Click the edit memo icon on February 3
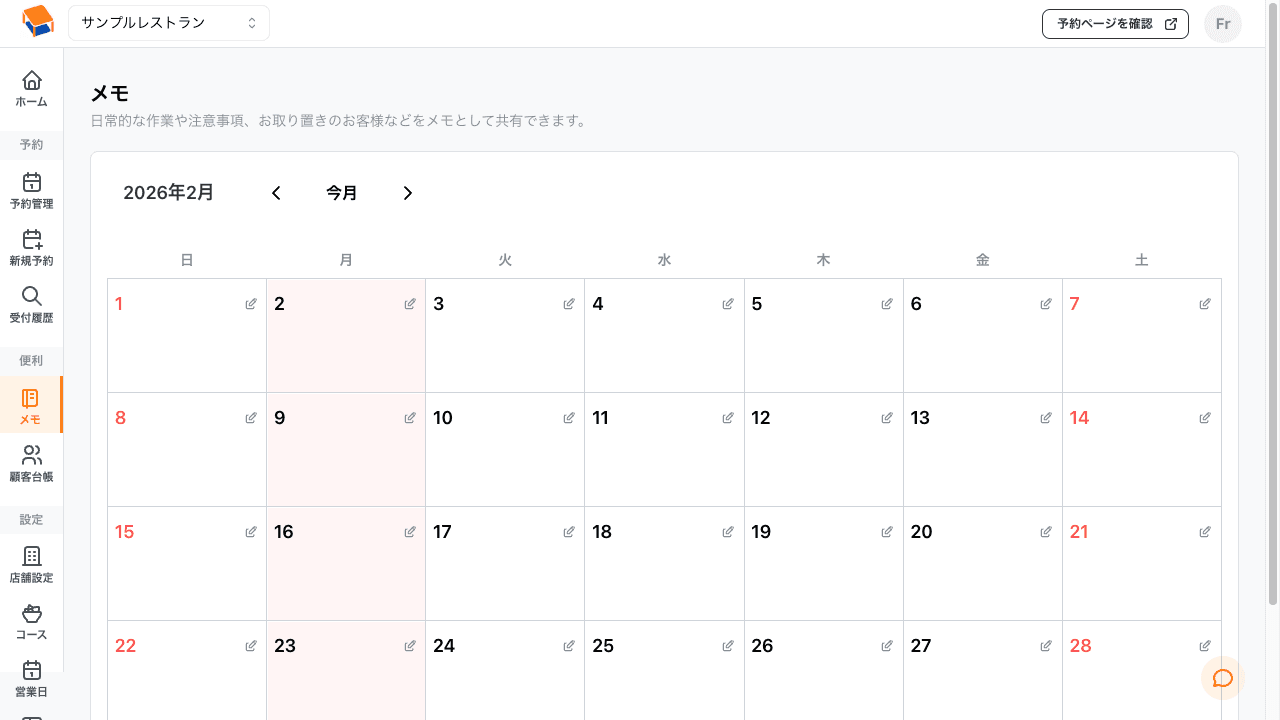This screenshot has height=720, width=1280. click(569, 304)
